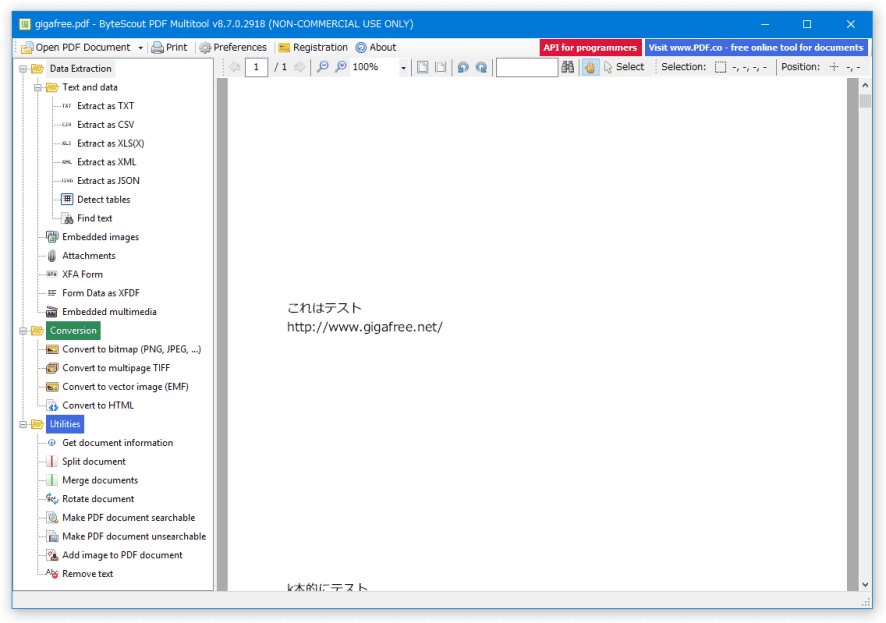The height and width of the screenshot is (623, 886).
Task: Select Utilities category
Action: 65,424
